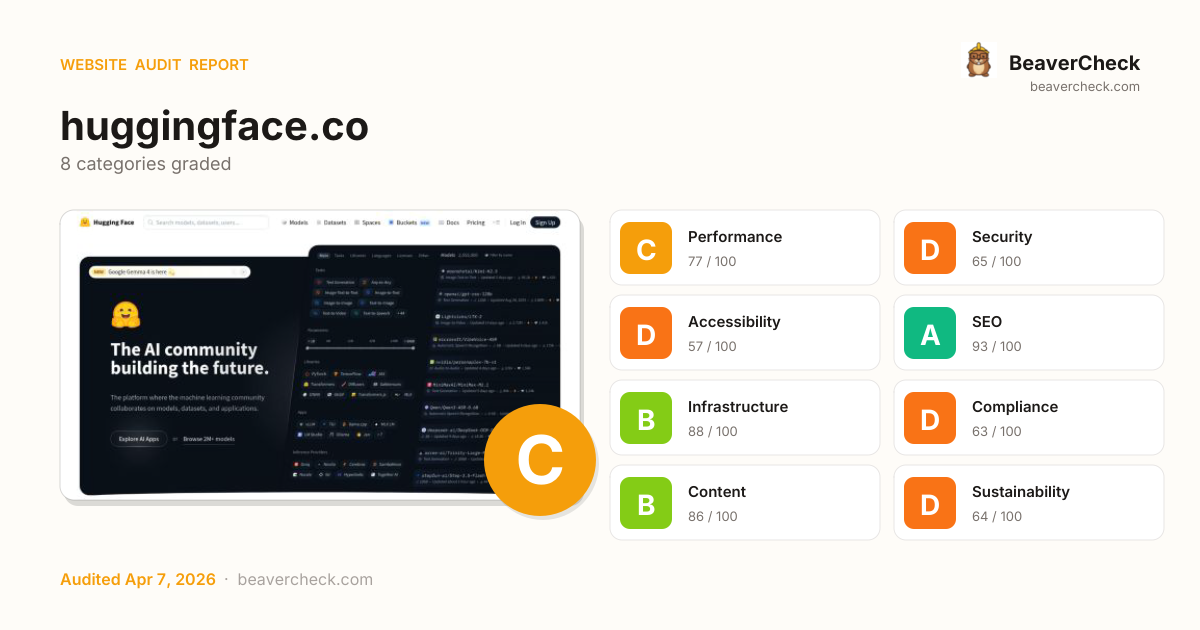The image size is (1200, 630).
Task: Click the Performance grade C badge
Action: click(x=646, y=248)
